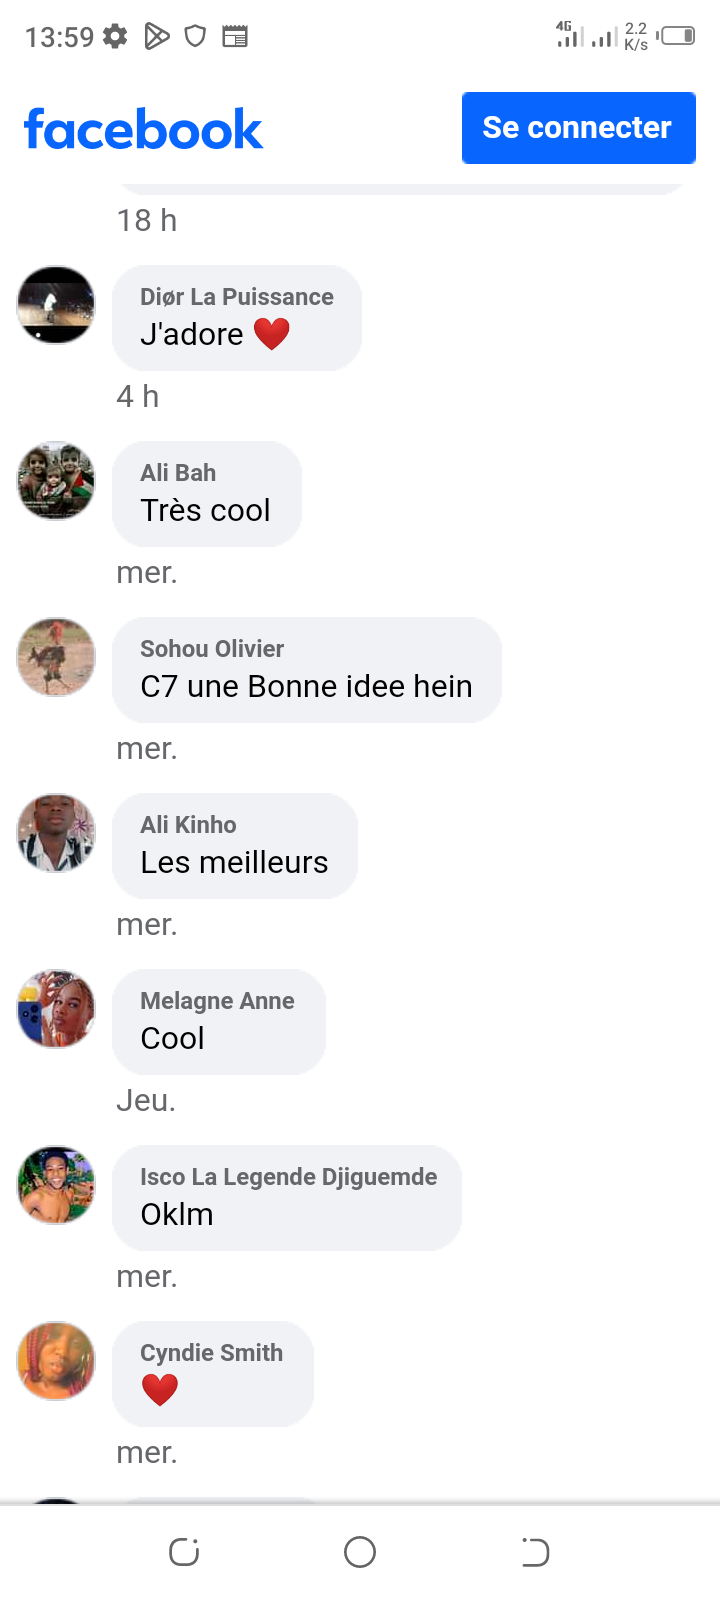720x1600 pixels.
Task: Tap Android recent apps navigation icon
Action: [x=184, y=1552]
